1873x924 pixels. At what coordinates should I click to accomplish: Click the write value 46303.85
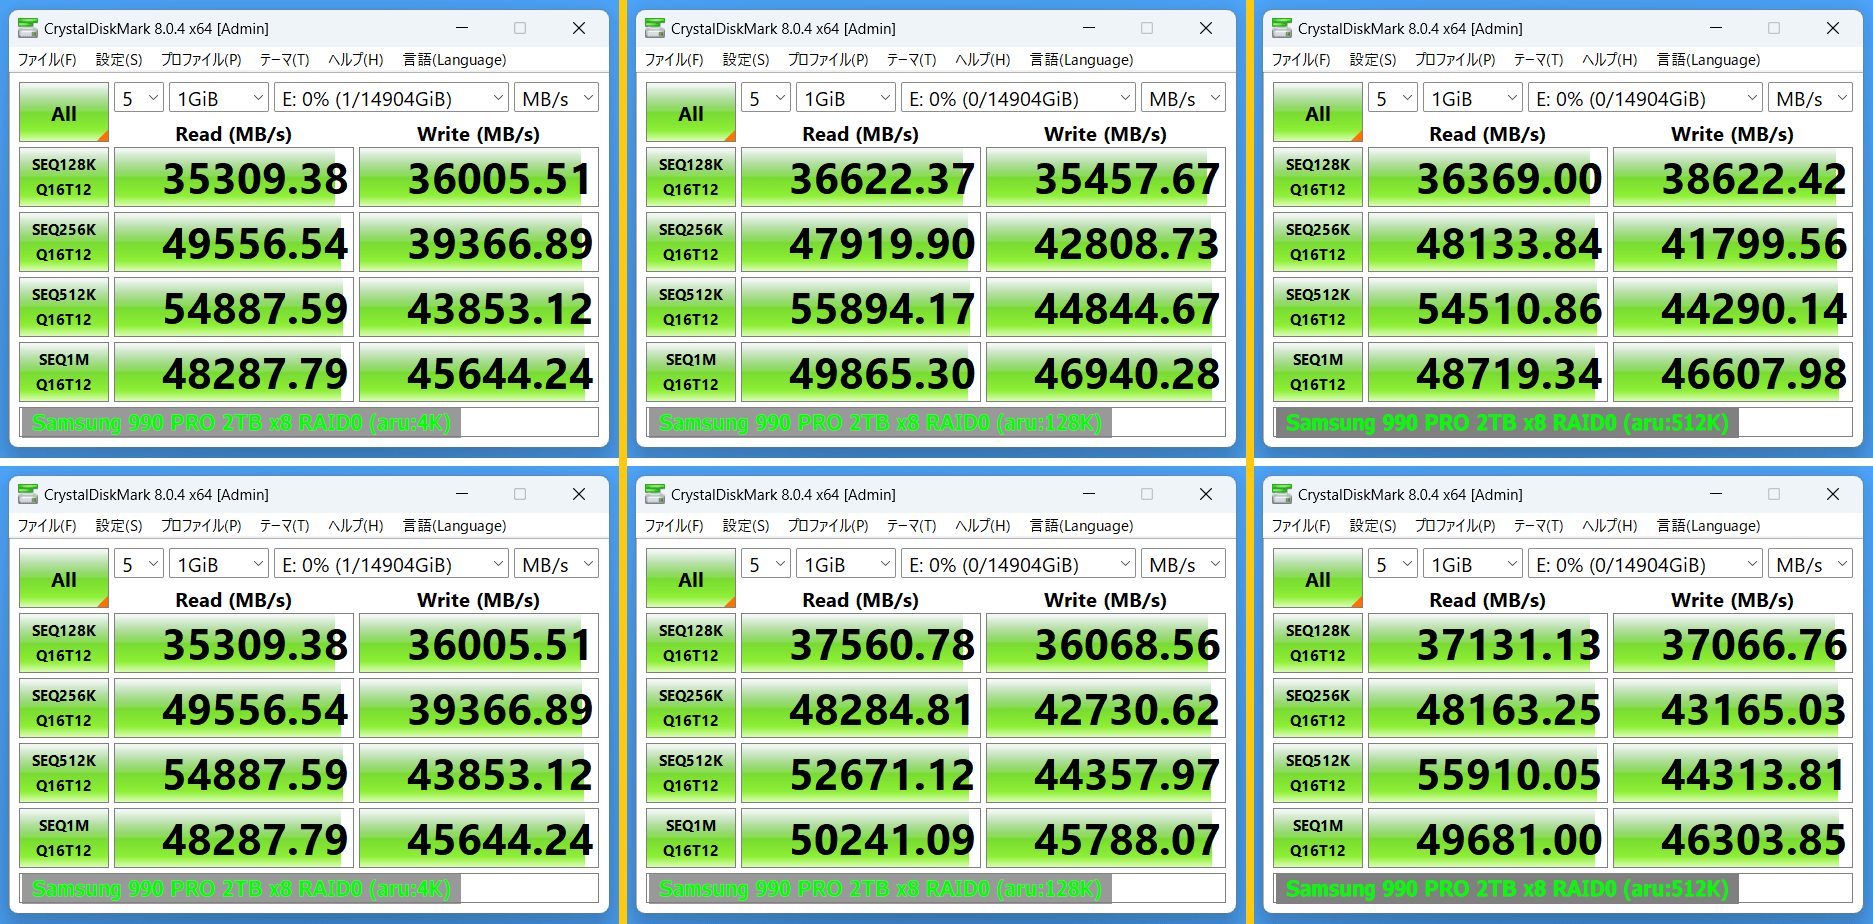click(1733, 838)
